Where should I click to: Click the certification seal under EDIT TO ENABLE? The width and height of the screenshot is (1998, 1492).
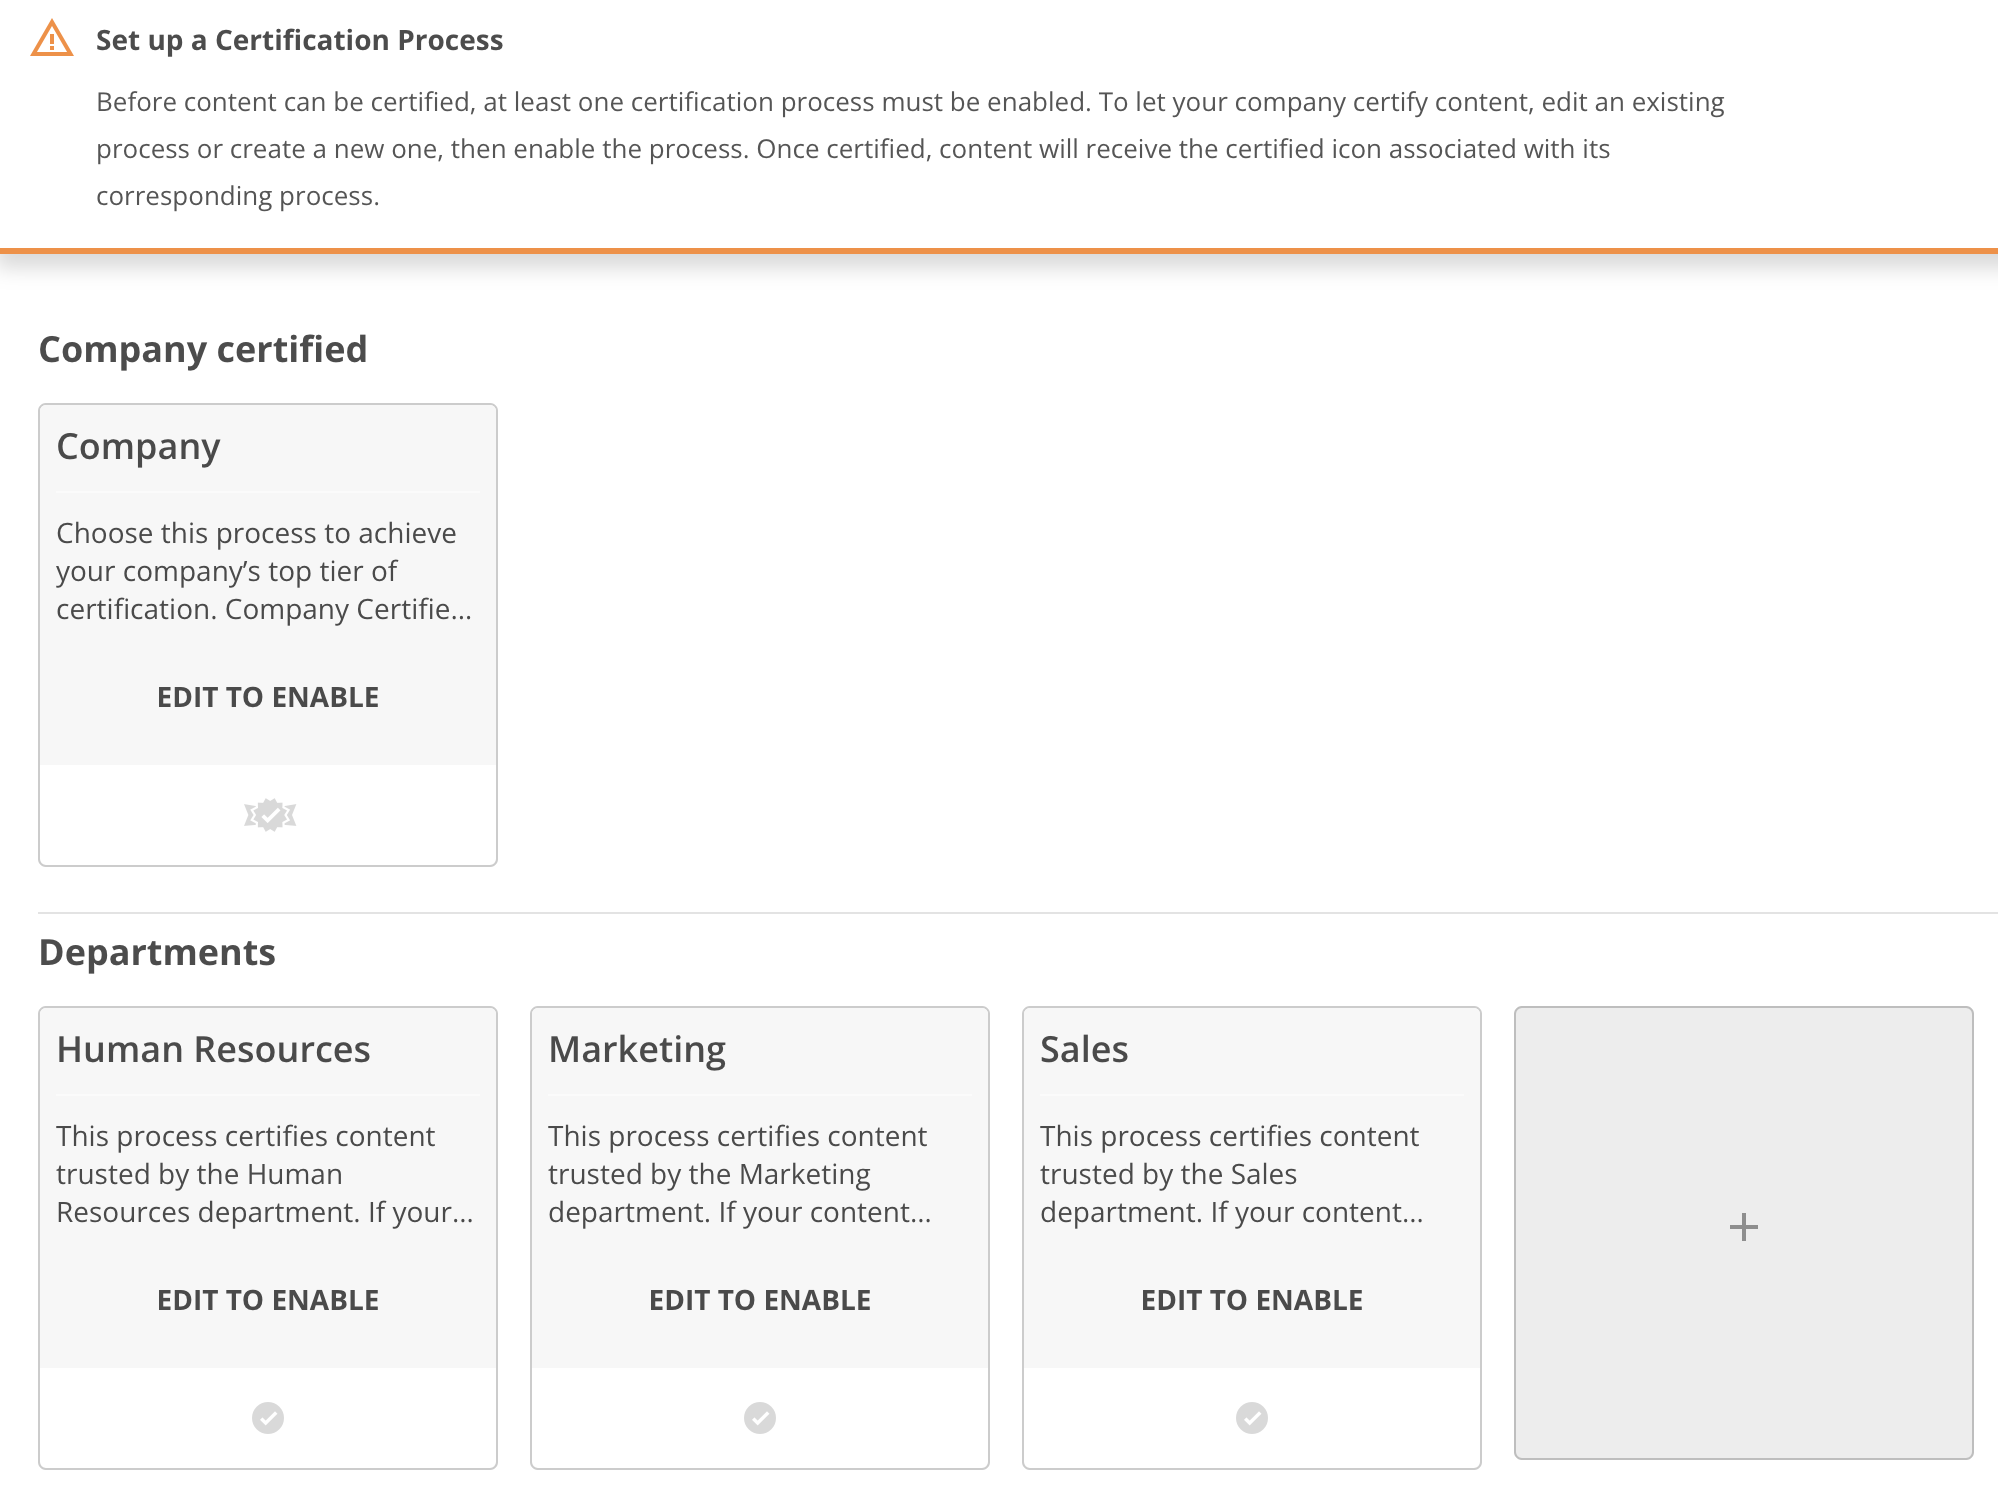coord(267,814)
